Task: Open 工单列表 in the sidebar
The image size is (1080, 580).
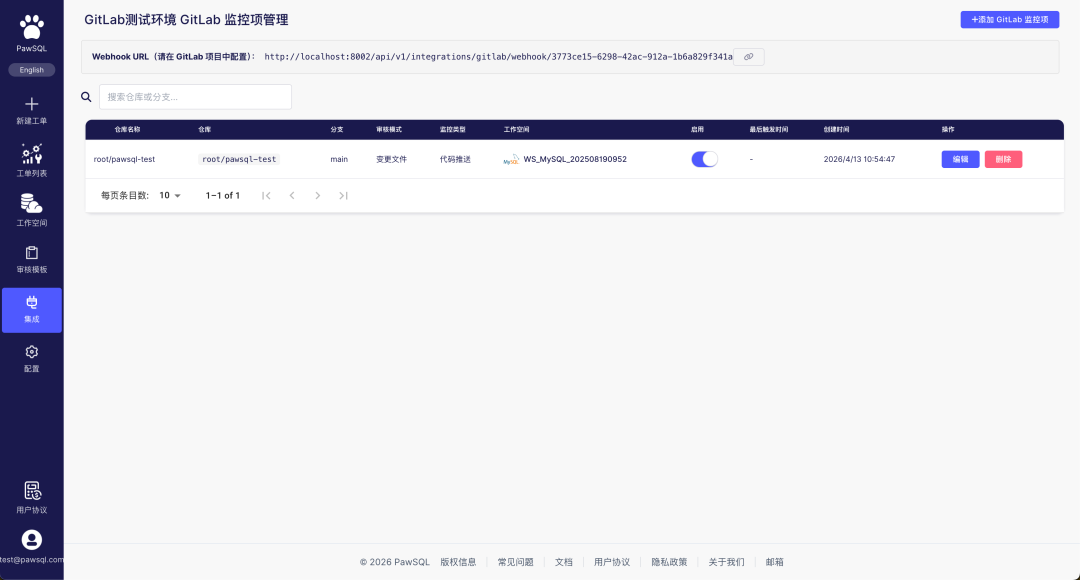Action: [x=32, y=160]
